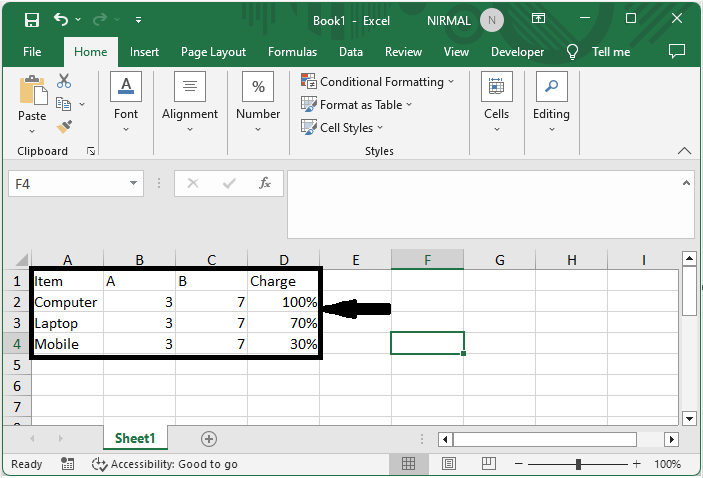This screenshot has height=478, width=703.
Task: Switch to the Insert tab
Action: point(144,52)
